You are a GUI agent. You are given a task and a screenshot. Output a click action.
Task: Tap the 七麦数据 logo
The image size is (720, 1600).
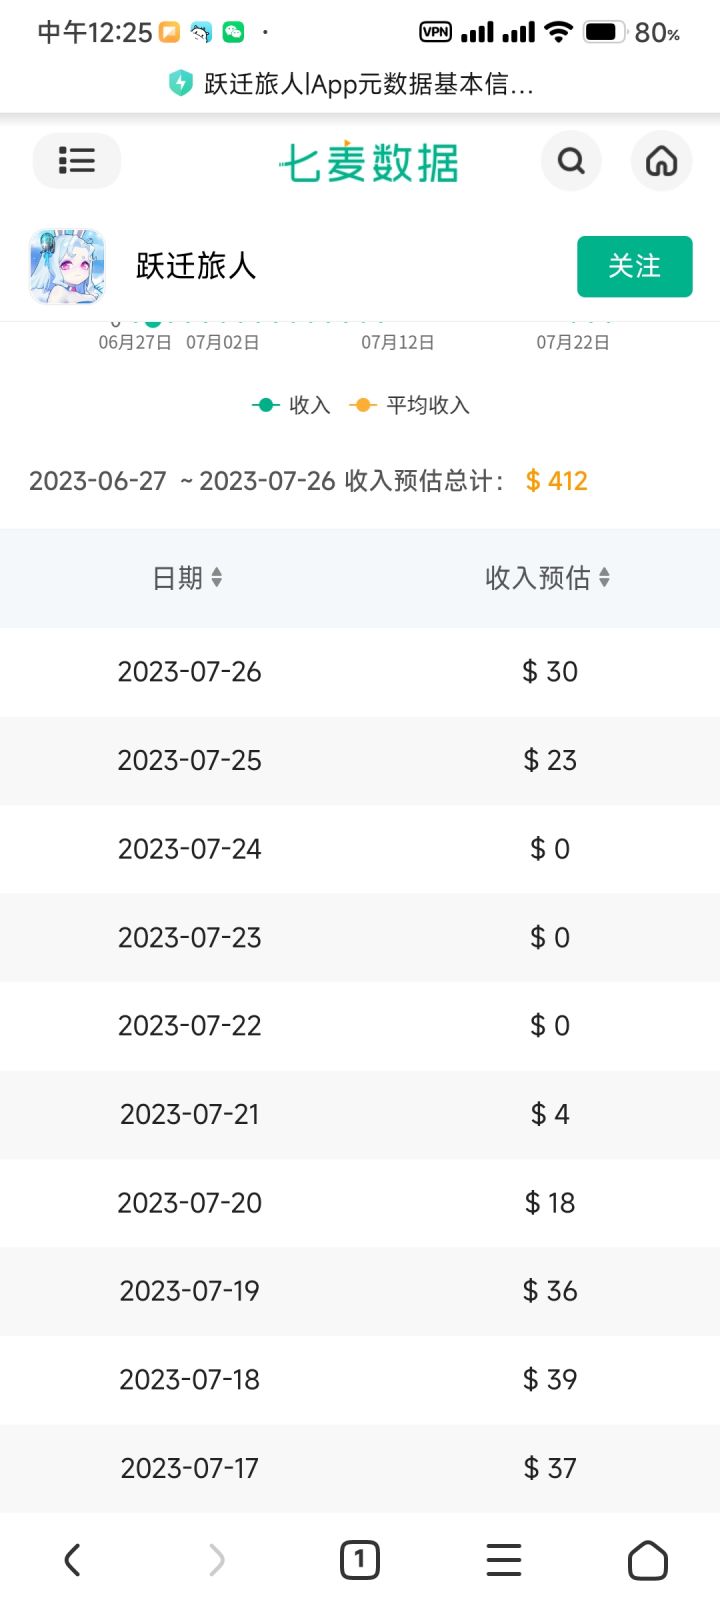(369, 162)
